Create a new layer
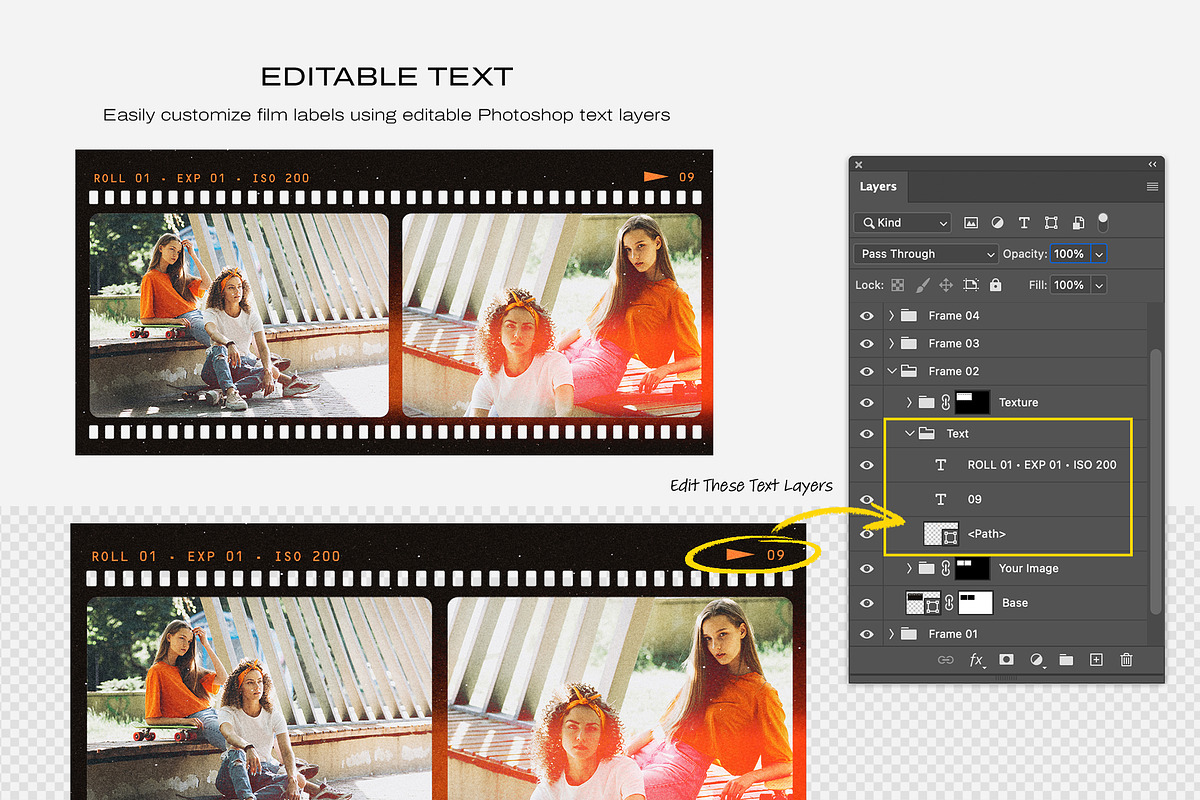 (x=1096, y=660)
